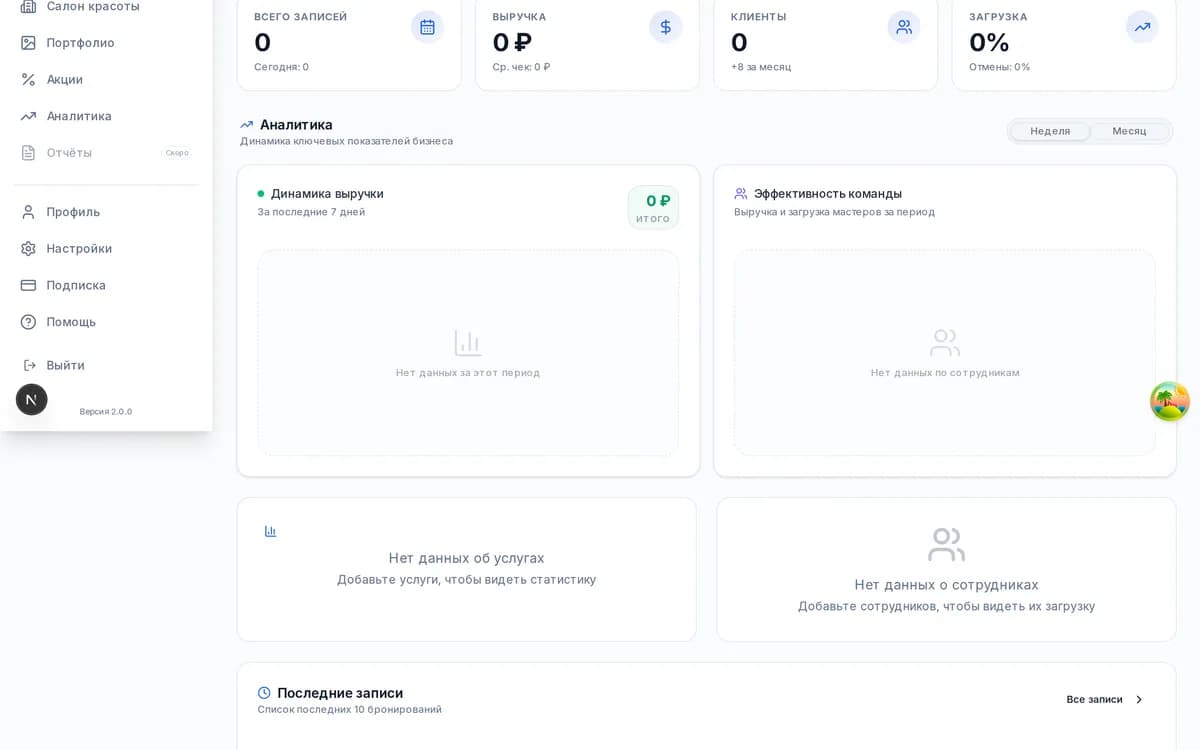Click the trend arrow icon on Загрузка card
Viewport: 1200px width, 750px height.
click(1142, 27)
